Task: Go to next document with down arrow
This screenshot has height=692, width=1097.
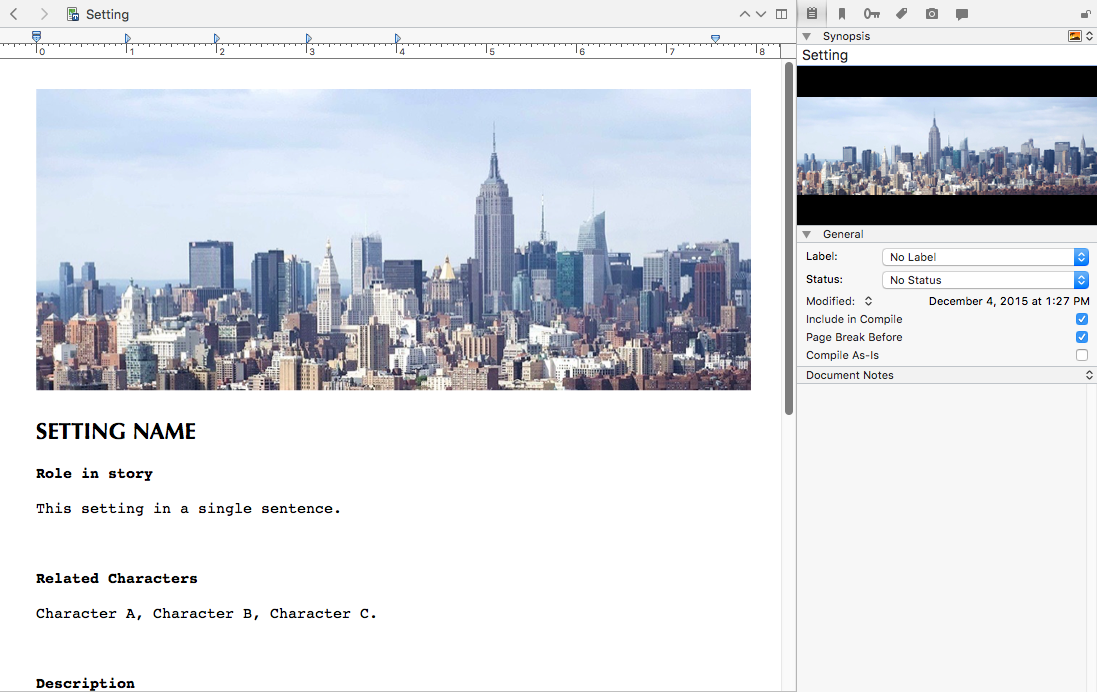Action: click(x=761, y=14)
